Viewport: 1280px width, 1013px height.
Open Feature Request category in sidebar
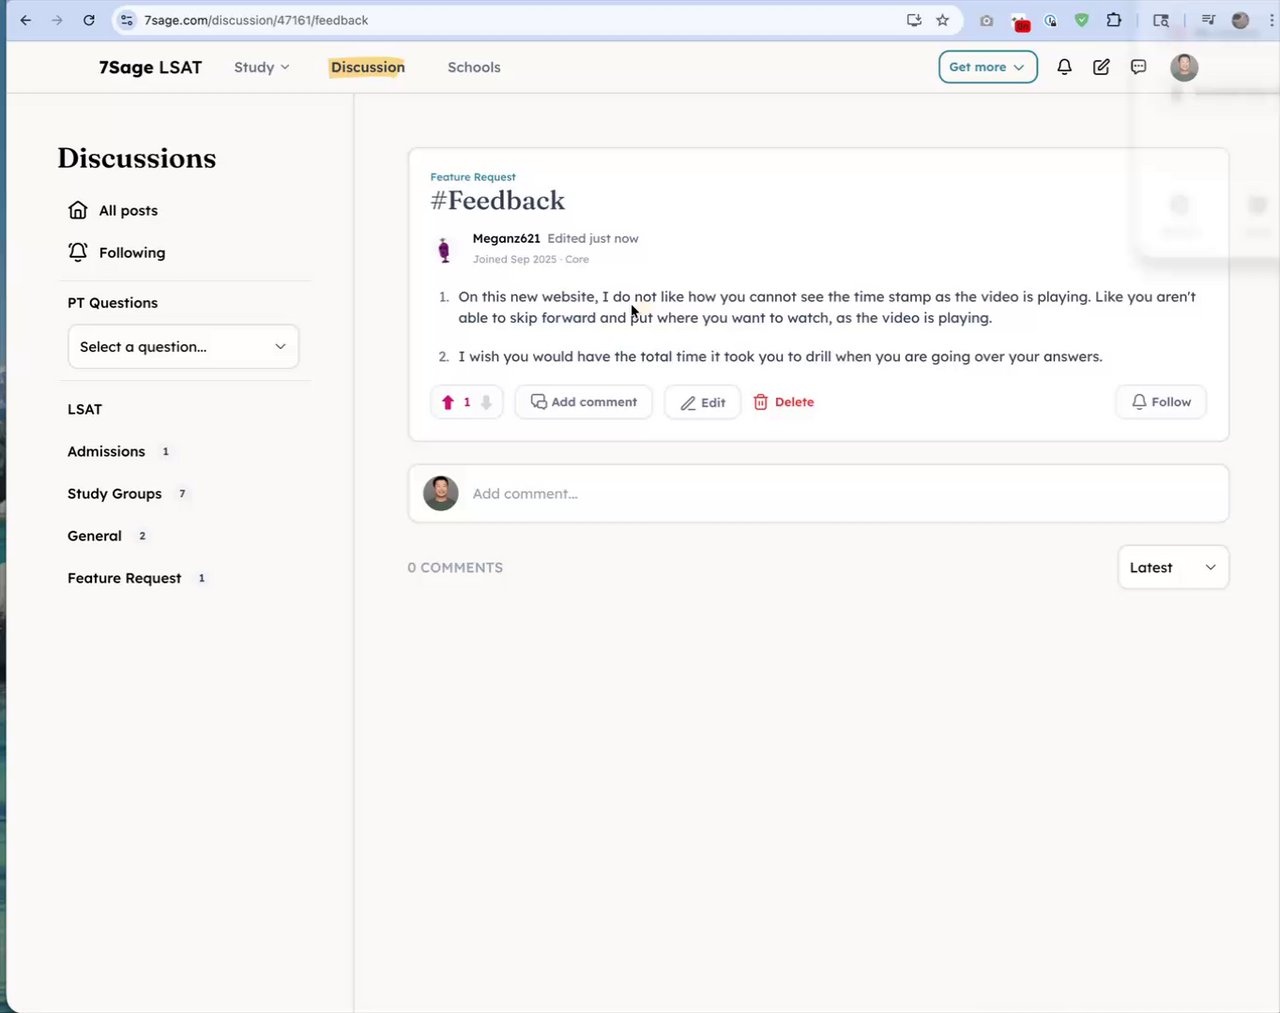pos(124,578)
